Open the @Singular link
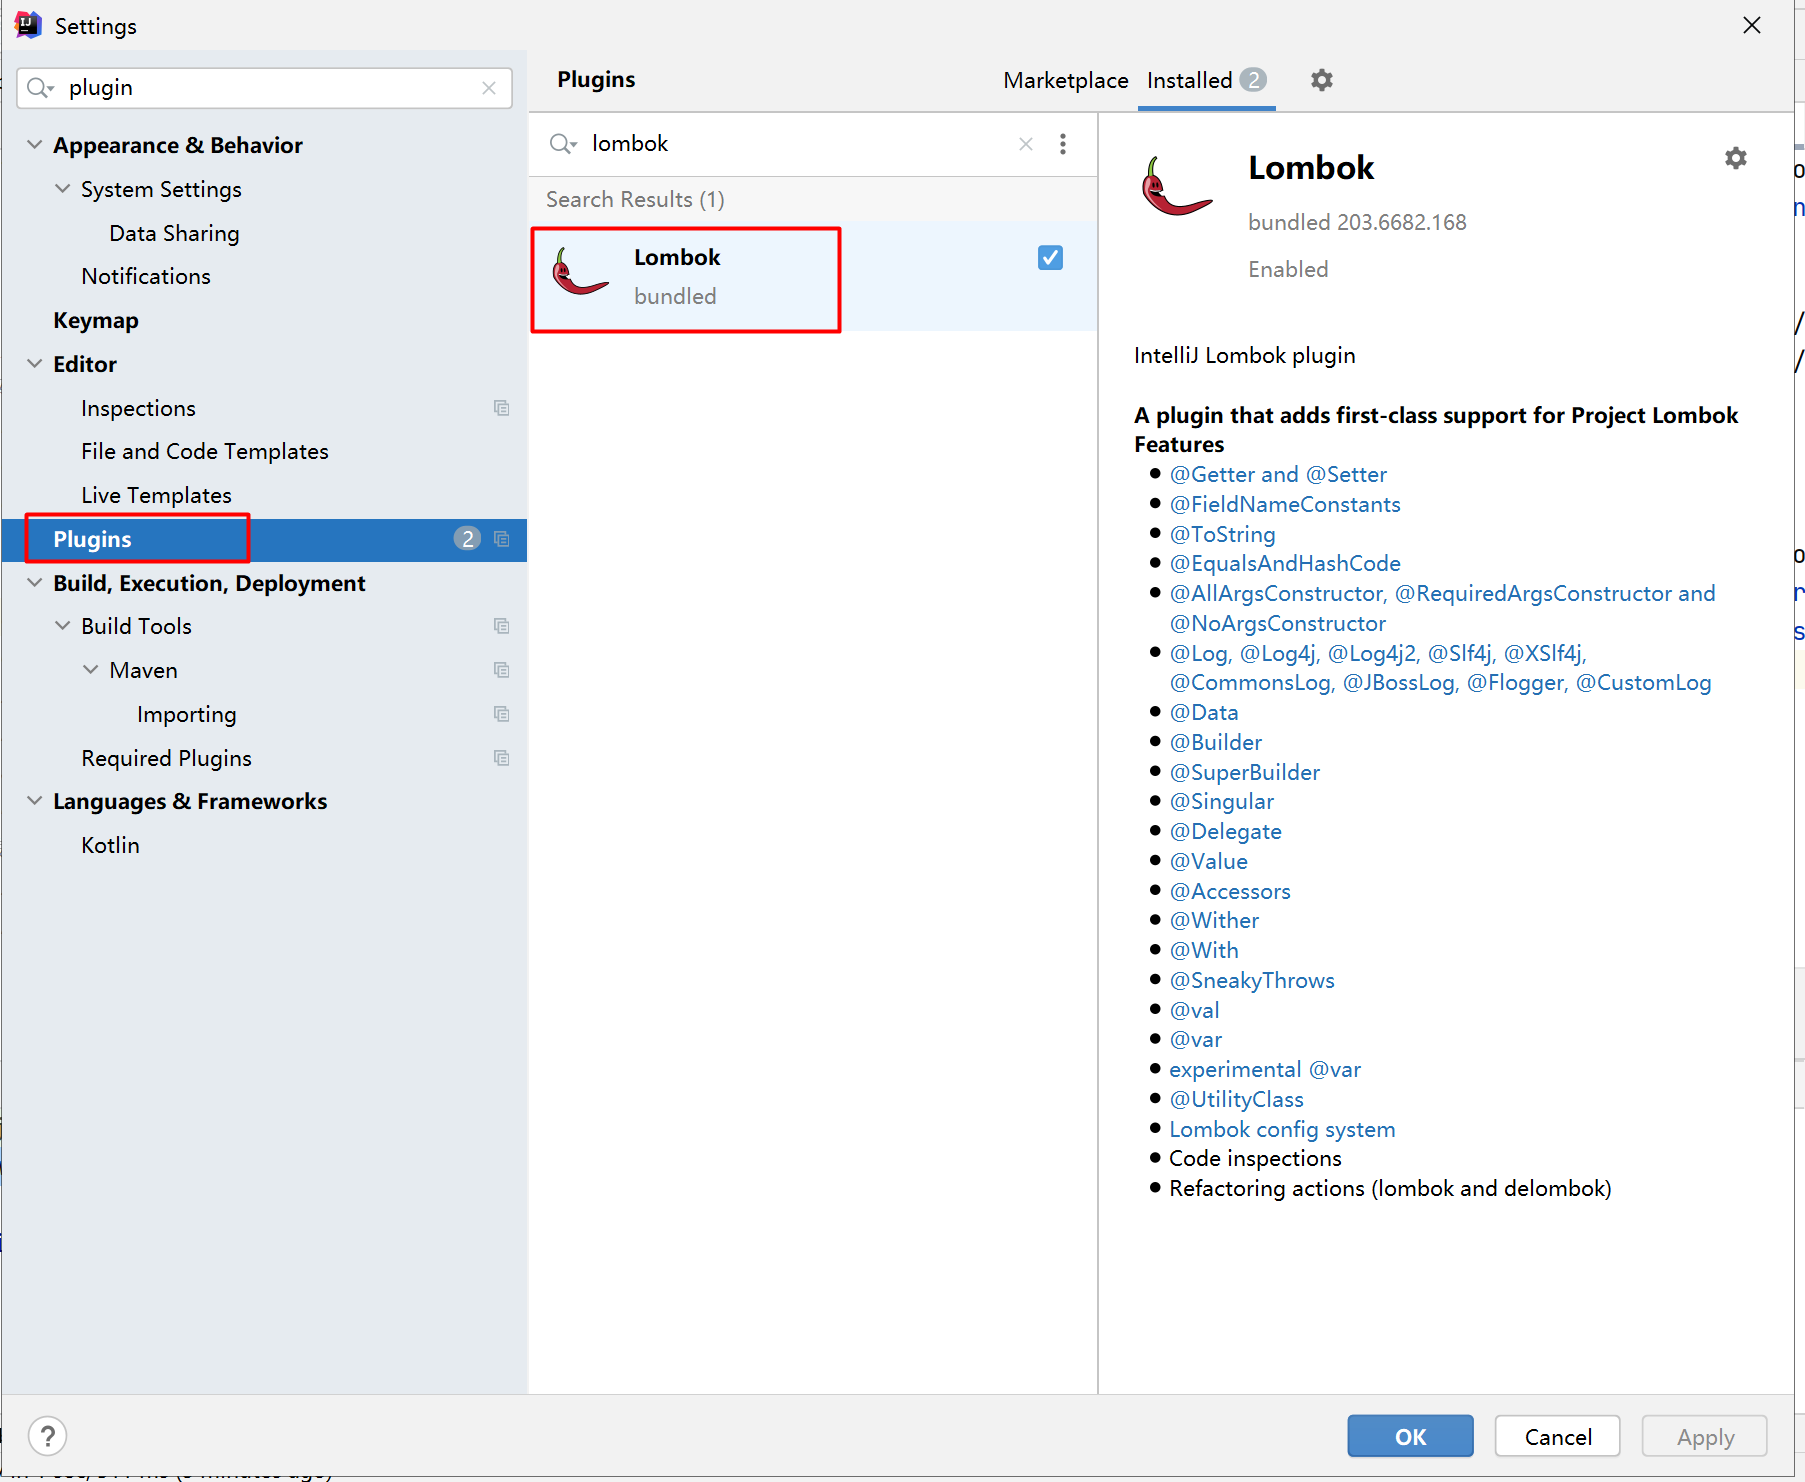This screenshot has width=1805, height=1482. (1222, 801)
